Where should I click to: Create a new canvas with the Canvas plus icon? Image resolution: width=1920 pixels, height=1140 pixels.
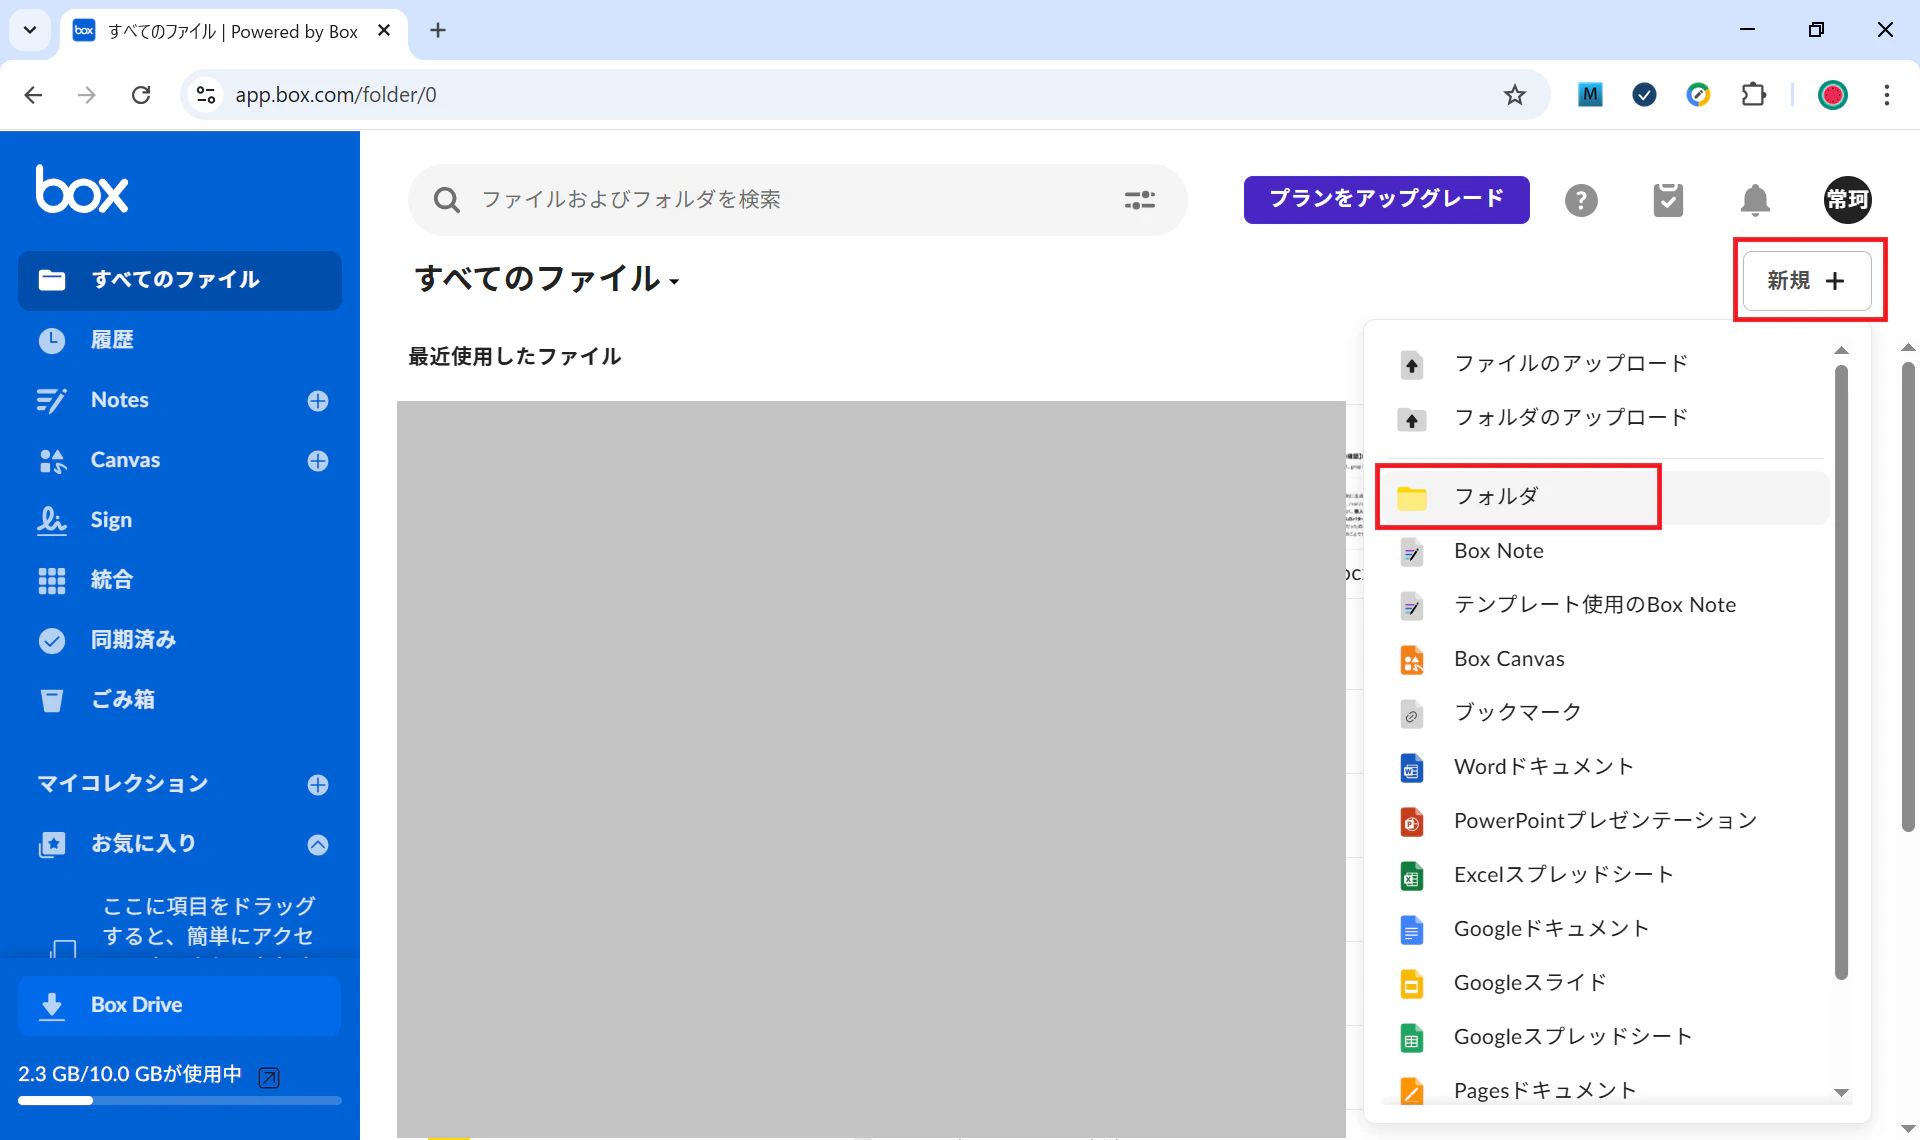click(x=318, y=461)
